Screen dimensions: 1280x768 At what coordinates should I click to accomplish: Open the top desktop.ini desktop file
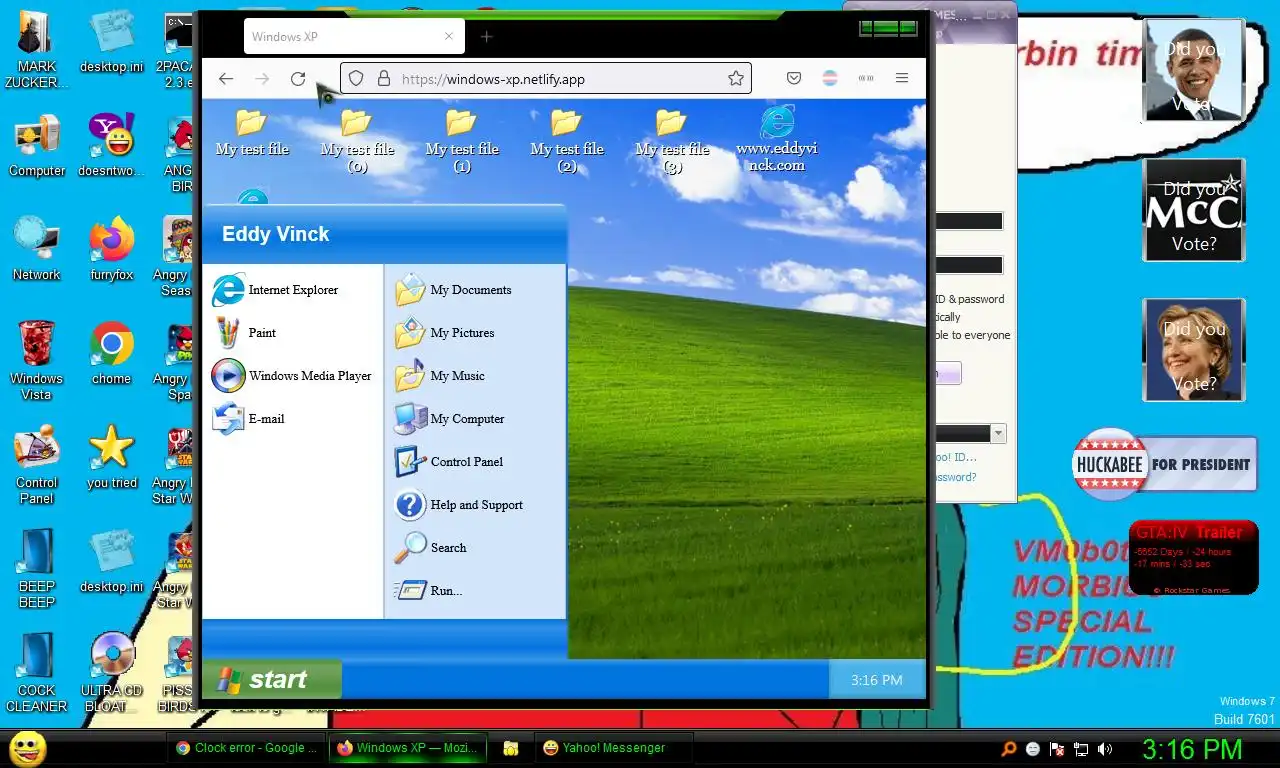(111, 42)
